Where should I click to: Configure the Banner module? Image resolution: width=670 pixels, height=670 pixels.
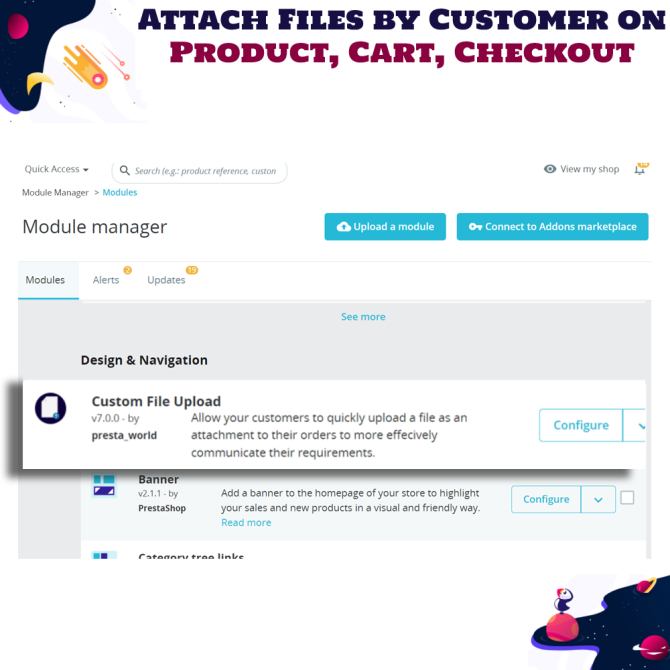tap(546, 499)
